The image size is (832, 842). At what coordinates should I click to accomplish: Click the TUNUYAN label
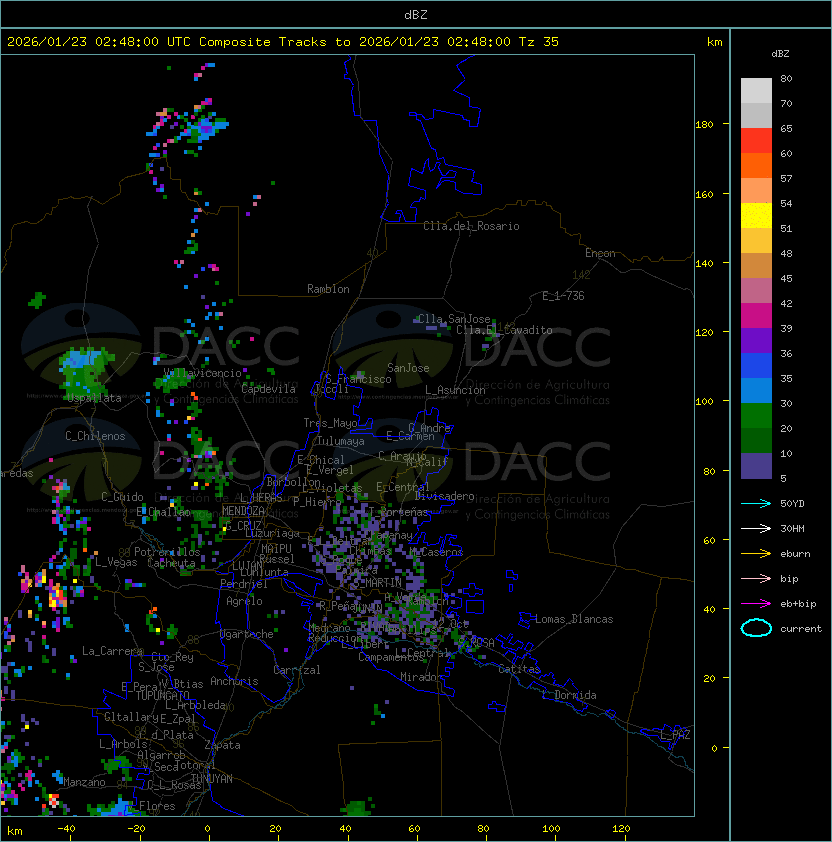click(212, 779)
